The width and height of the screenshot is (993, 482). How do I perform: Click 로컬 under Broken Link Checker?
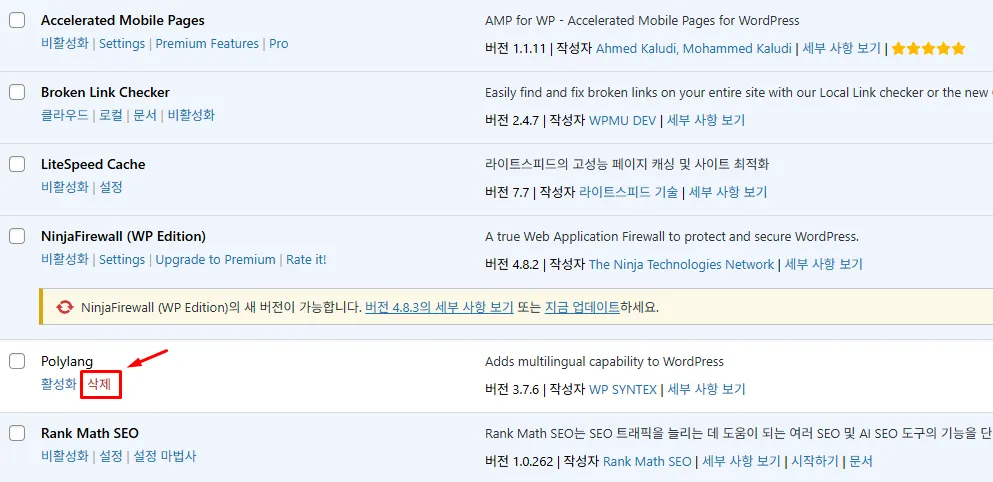tap(111, 116)
